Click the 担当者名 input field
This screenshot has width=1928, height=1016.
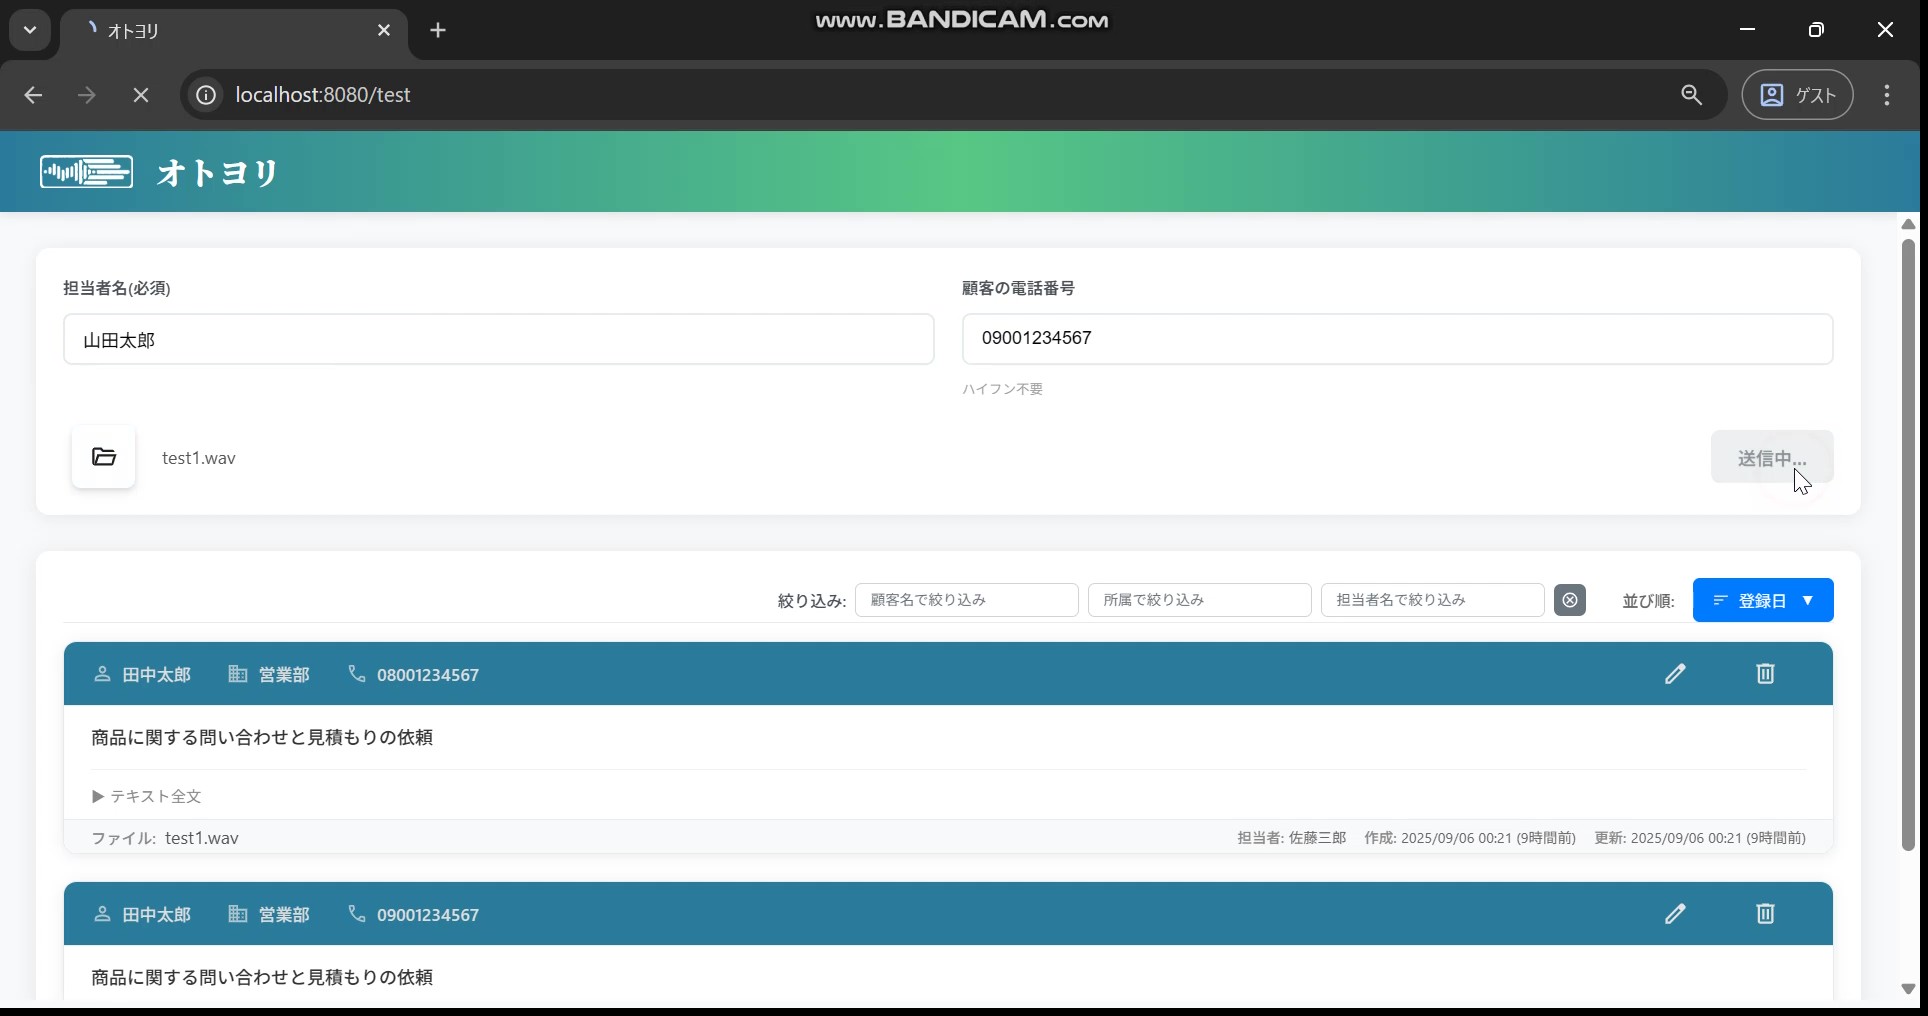click(x=498, y=340)
